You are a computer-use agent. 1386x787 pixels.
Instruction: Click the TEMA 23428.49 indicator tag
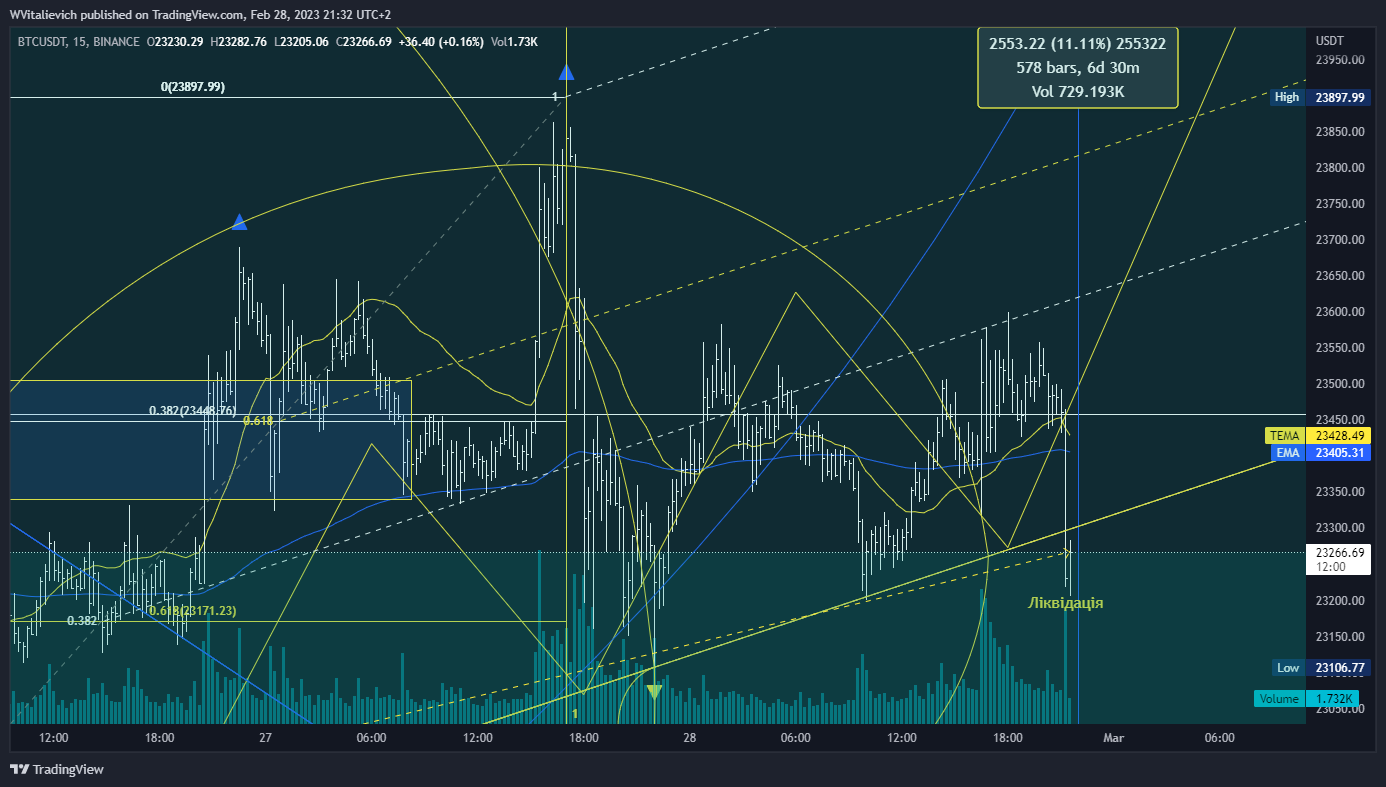1318,436
